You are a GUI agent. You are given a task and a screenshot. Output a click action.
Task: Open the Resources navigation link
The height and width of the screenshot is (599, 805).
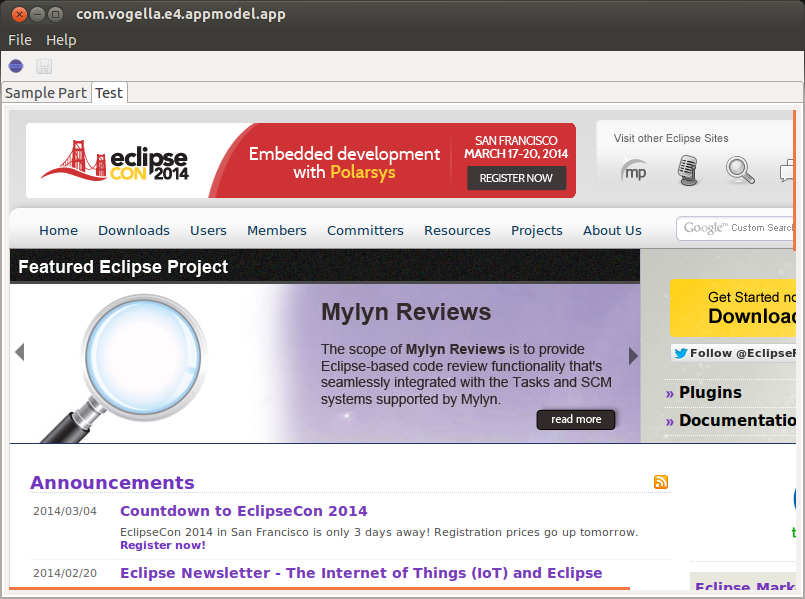[457, 230]
